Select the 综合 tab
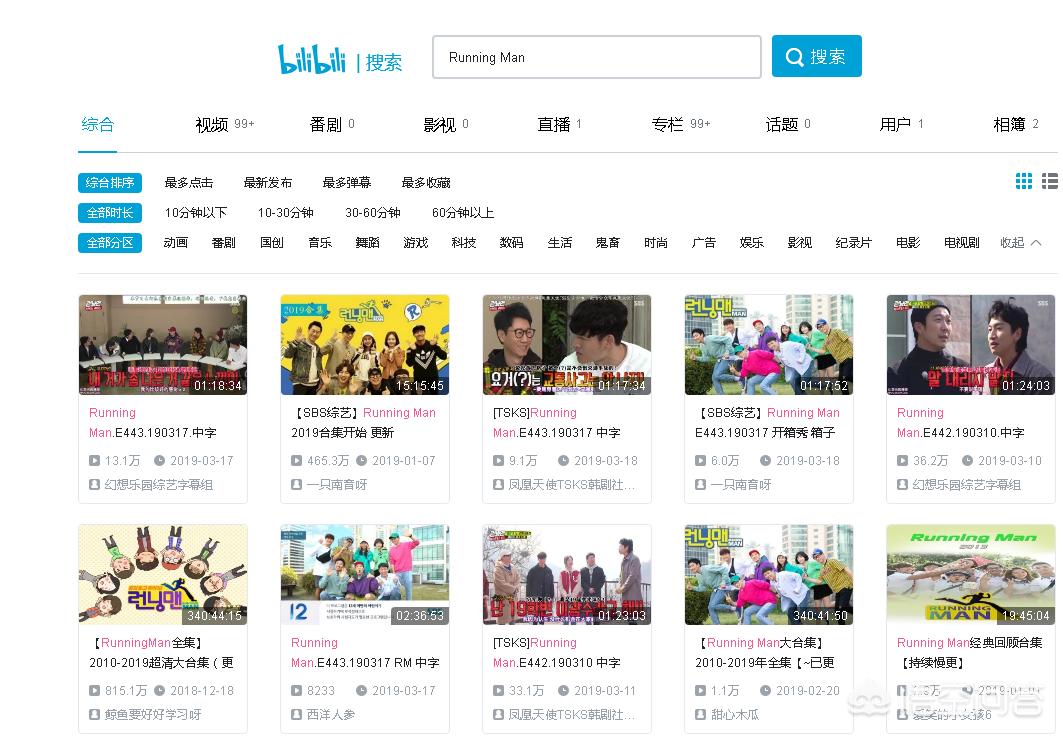The width and height of the screenshot is (1063, 736). point(98,125)
